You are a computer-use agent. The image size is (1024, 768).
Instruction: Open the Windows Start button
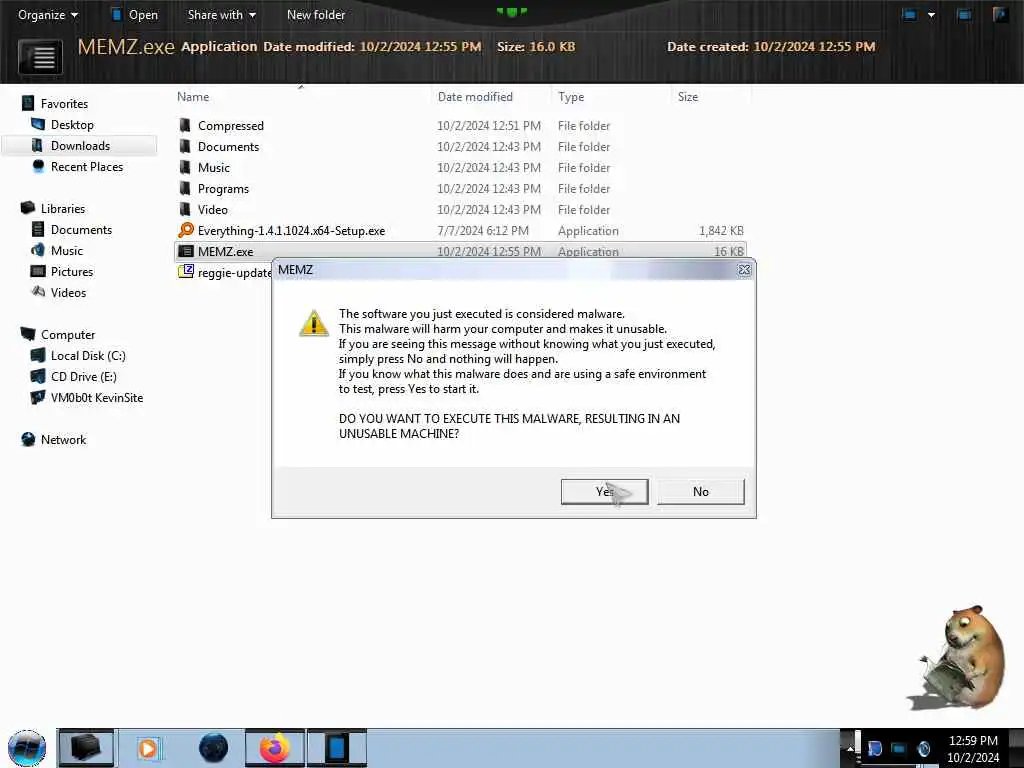point(27,748)
